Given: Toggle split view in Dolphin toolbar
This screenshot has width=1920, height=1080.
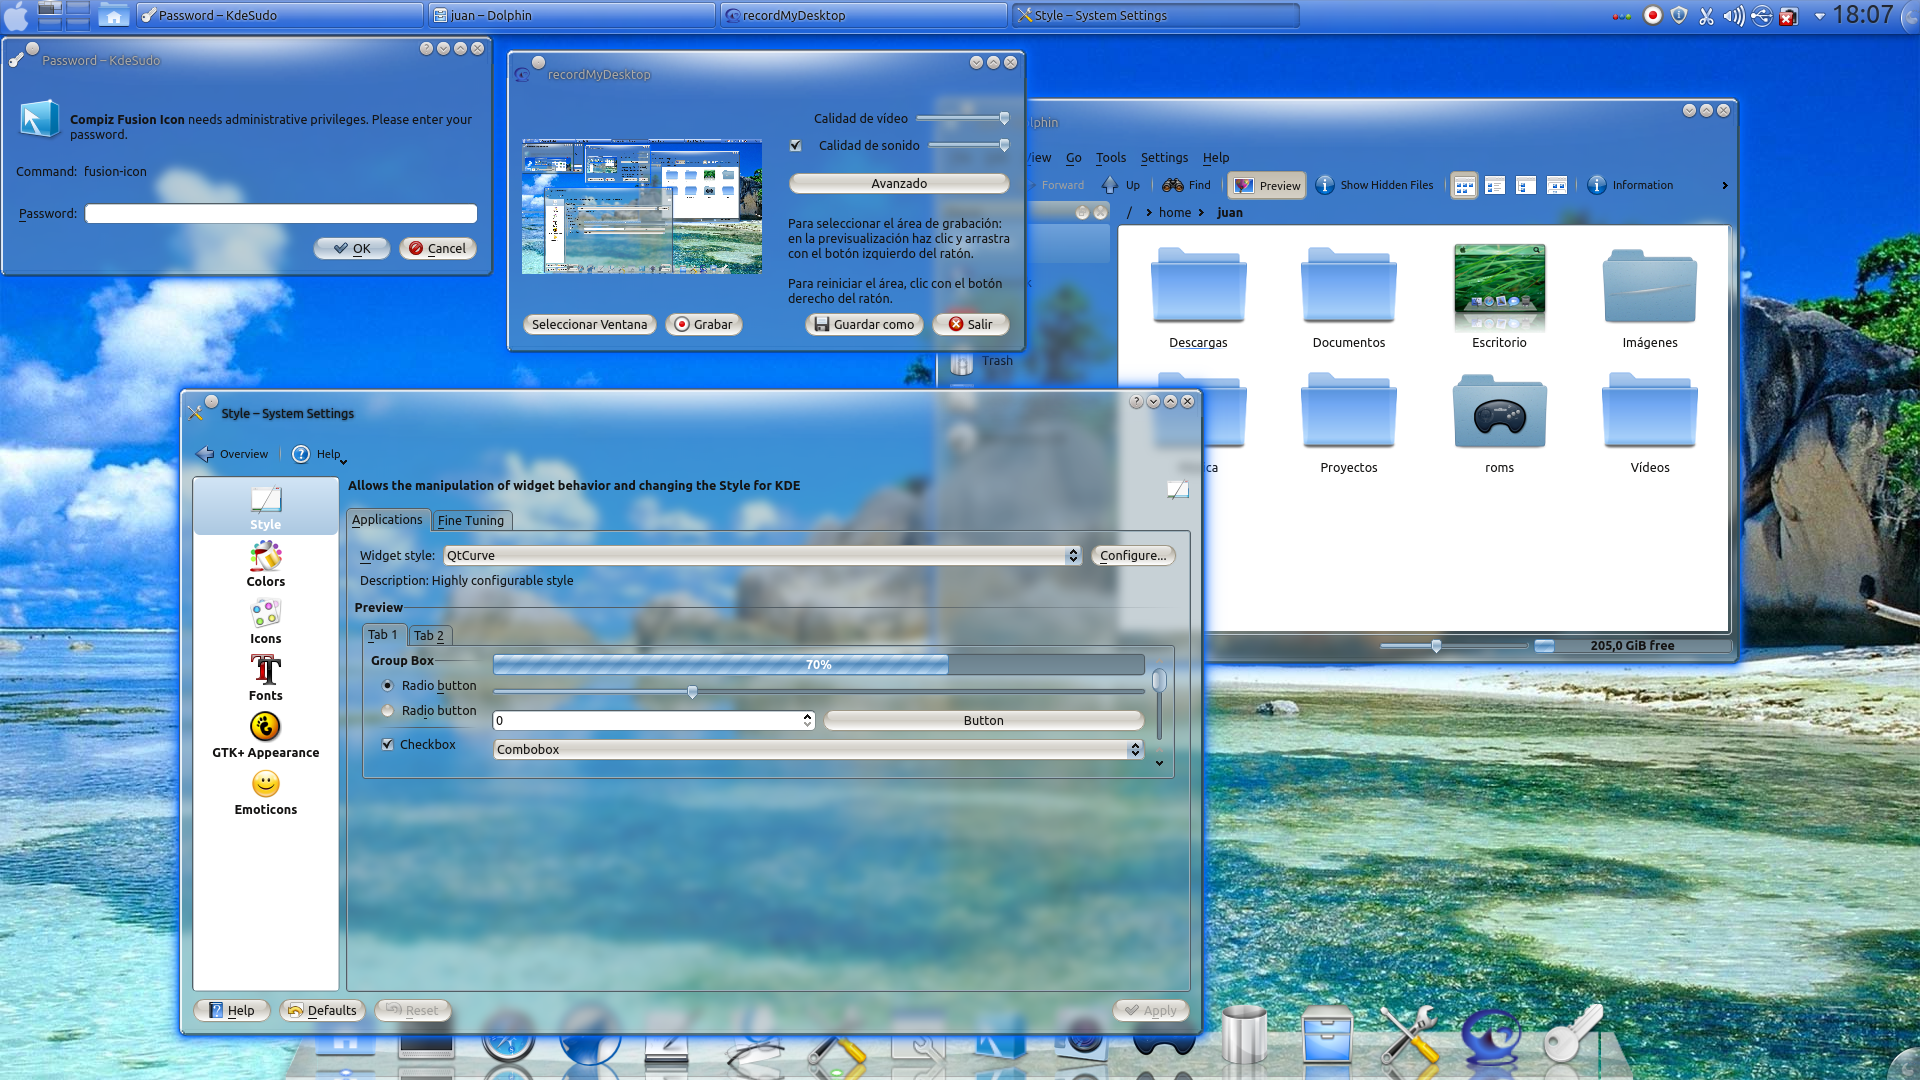Looking at the screenshot, I should 1557,185.
